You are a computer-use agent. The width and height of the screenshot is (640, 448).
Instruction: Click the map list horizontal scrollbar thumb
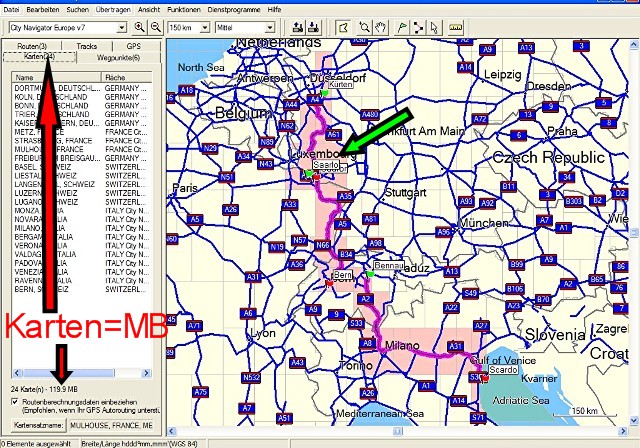[x=69, y=373]
